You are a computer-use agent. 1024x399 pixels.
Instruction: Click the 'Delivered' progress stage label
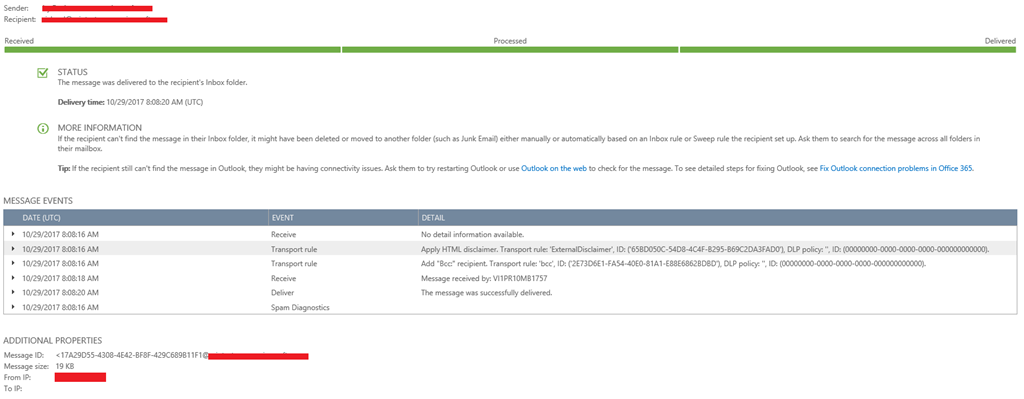(x=1000, y=40)
